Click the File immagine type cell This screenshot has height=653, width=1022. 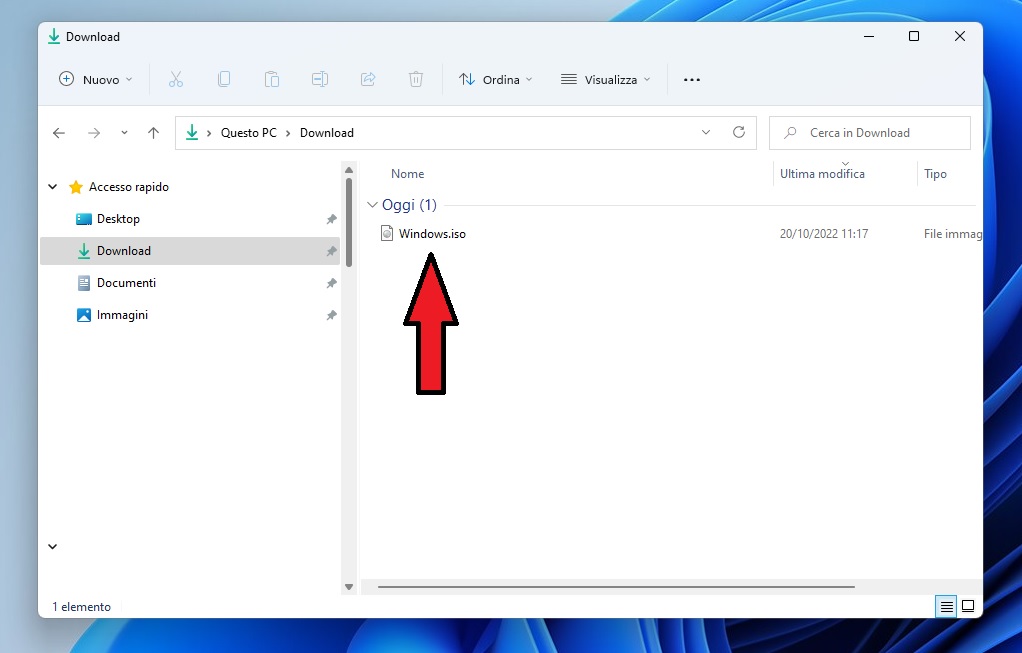tap(953, 233)
